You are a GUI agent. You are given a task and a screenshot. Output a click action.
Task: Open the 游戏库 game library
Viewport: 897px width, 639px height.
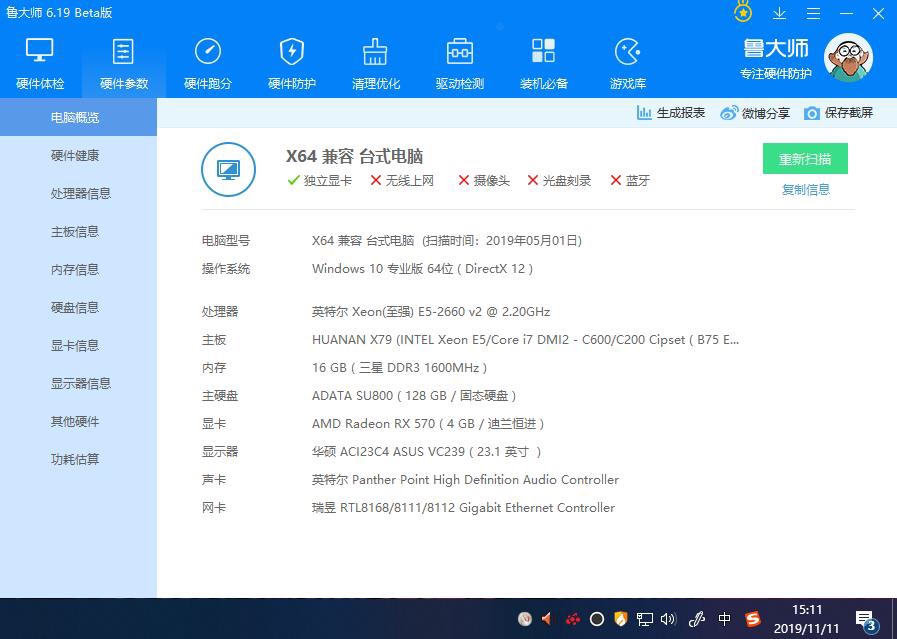coord(628,64)
